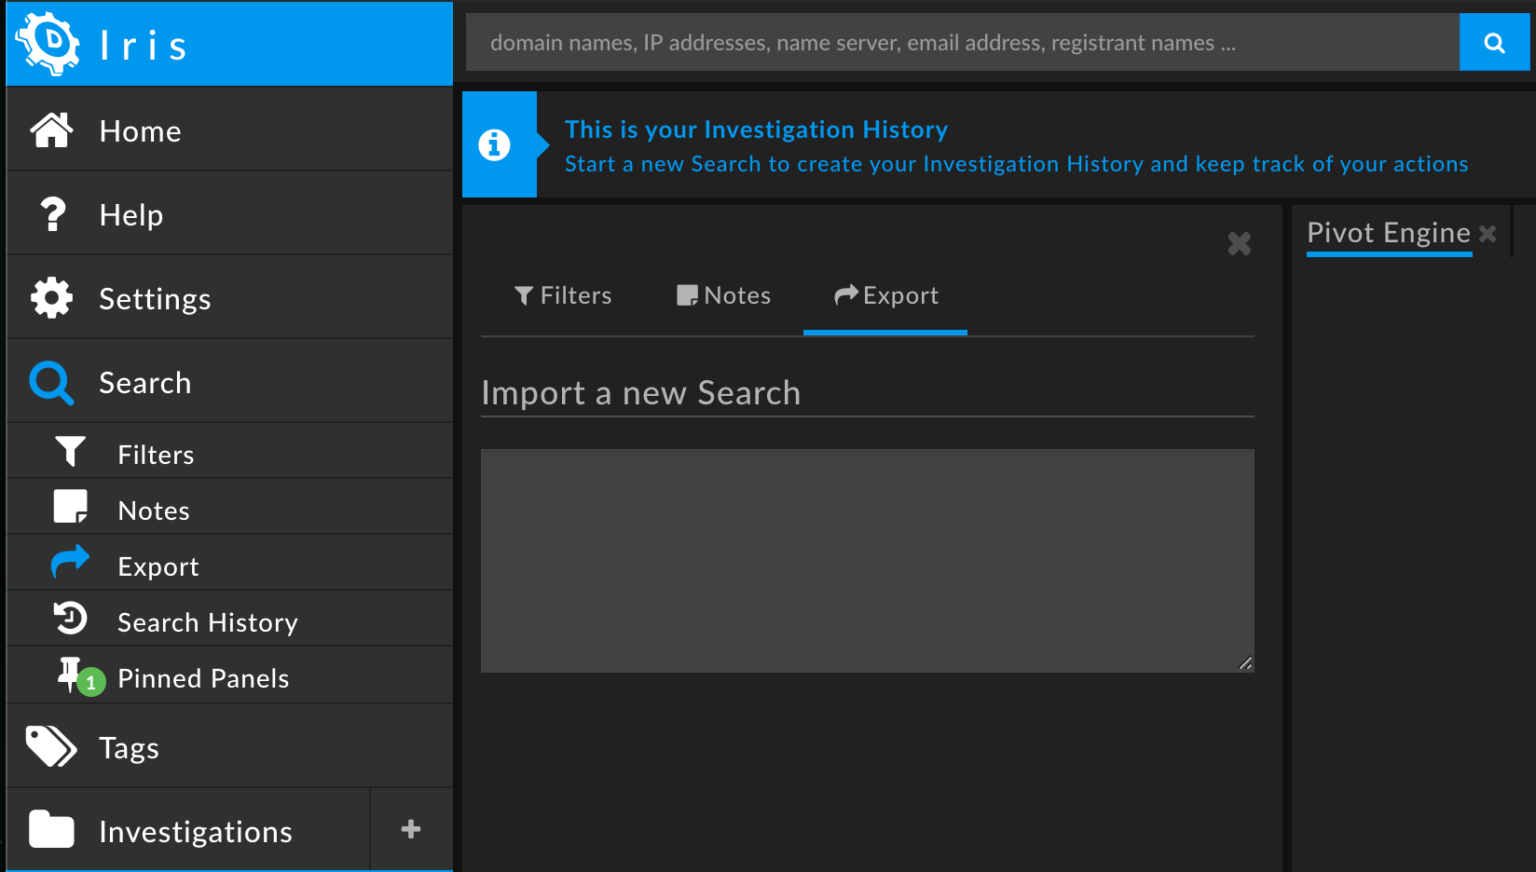Add a new investigation with plus button
1536x872 pixels.
(410, 829)
